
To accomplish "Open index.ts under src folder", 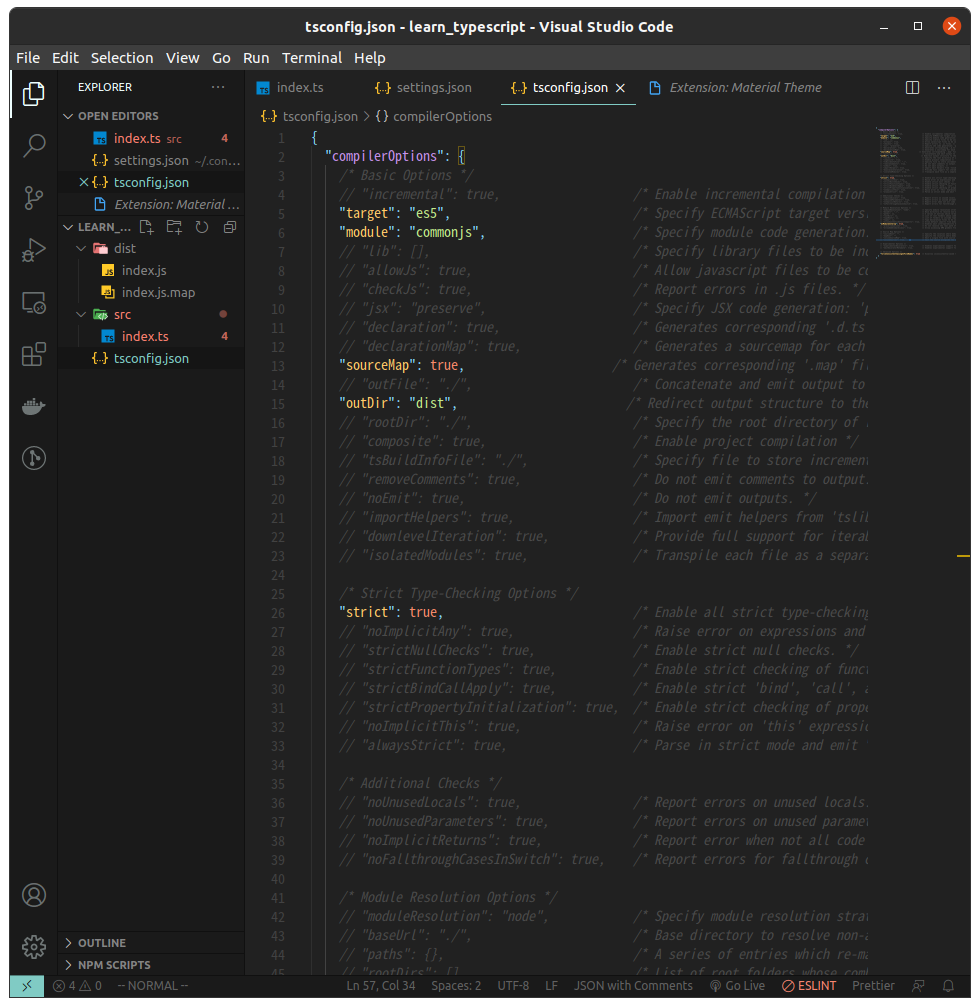I will pos(145,337).
